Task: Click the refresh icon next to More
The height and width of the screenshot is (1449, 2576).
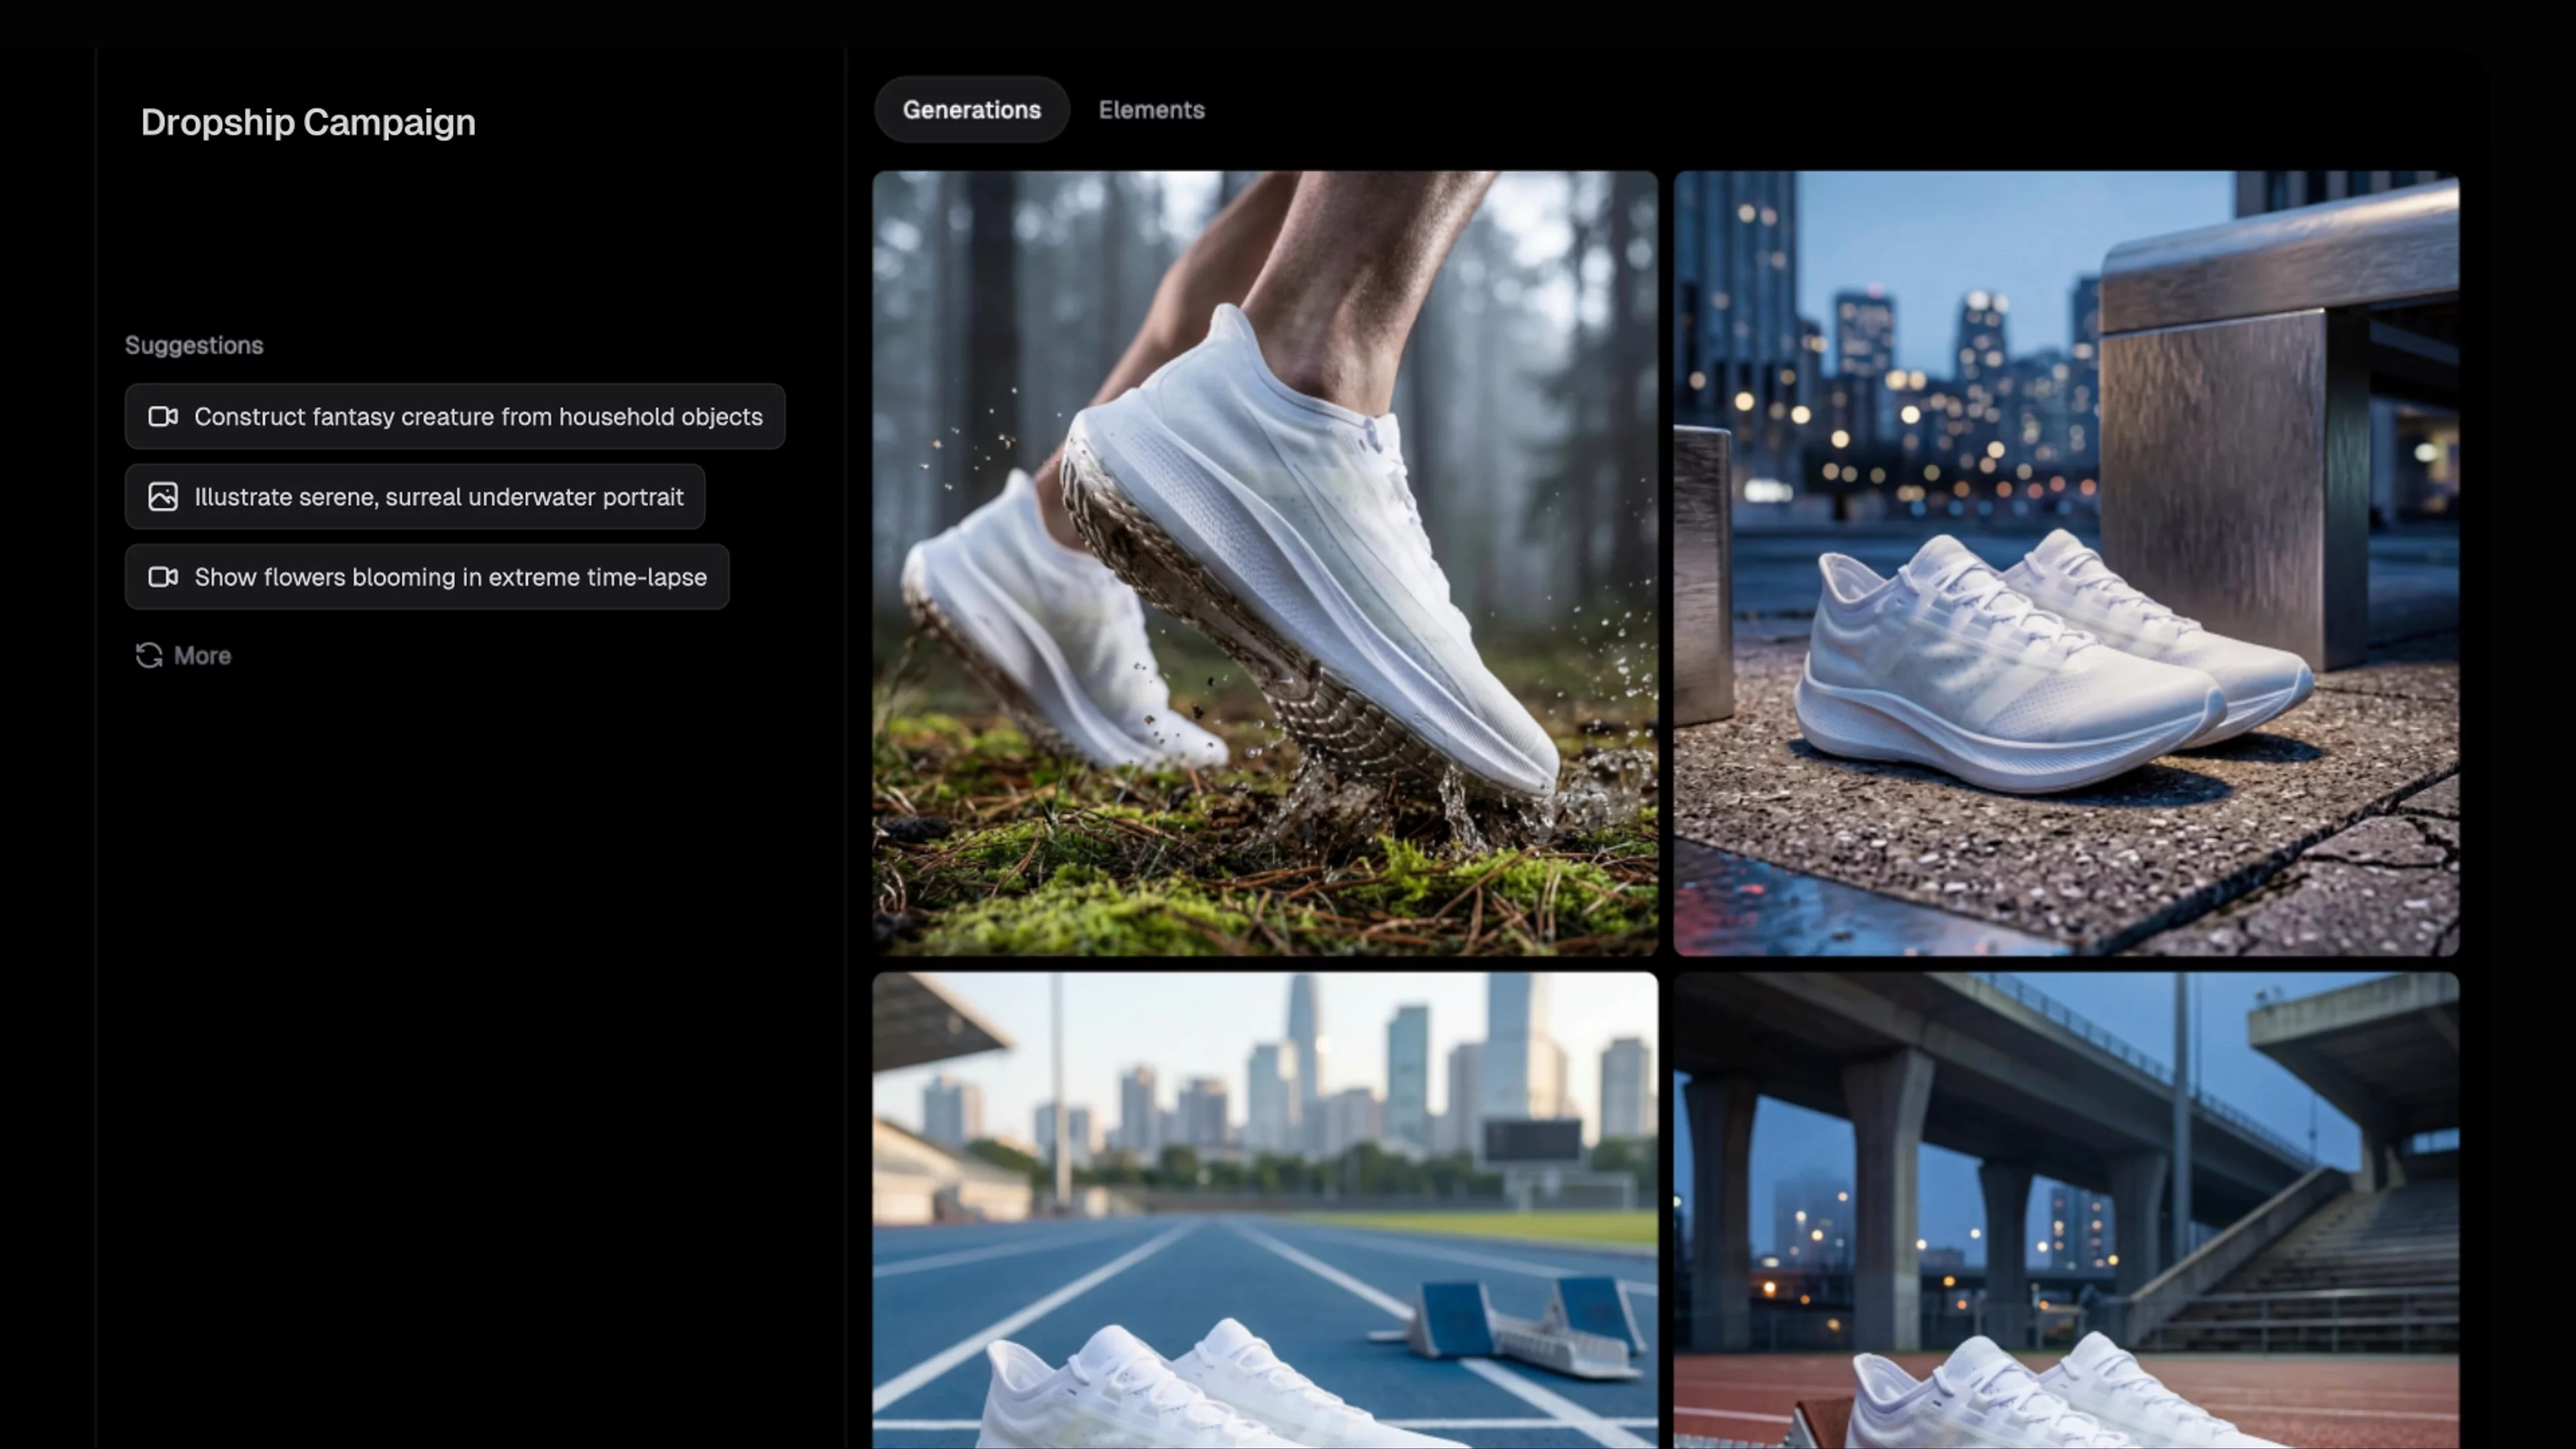Action: point(149,656)
